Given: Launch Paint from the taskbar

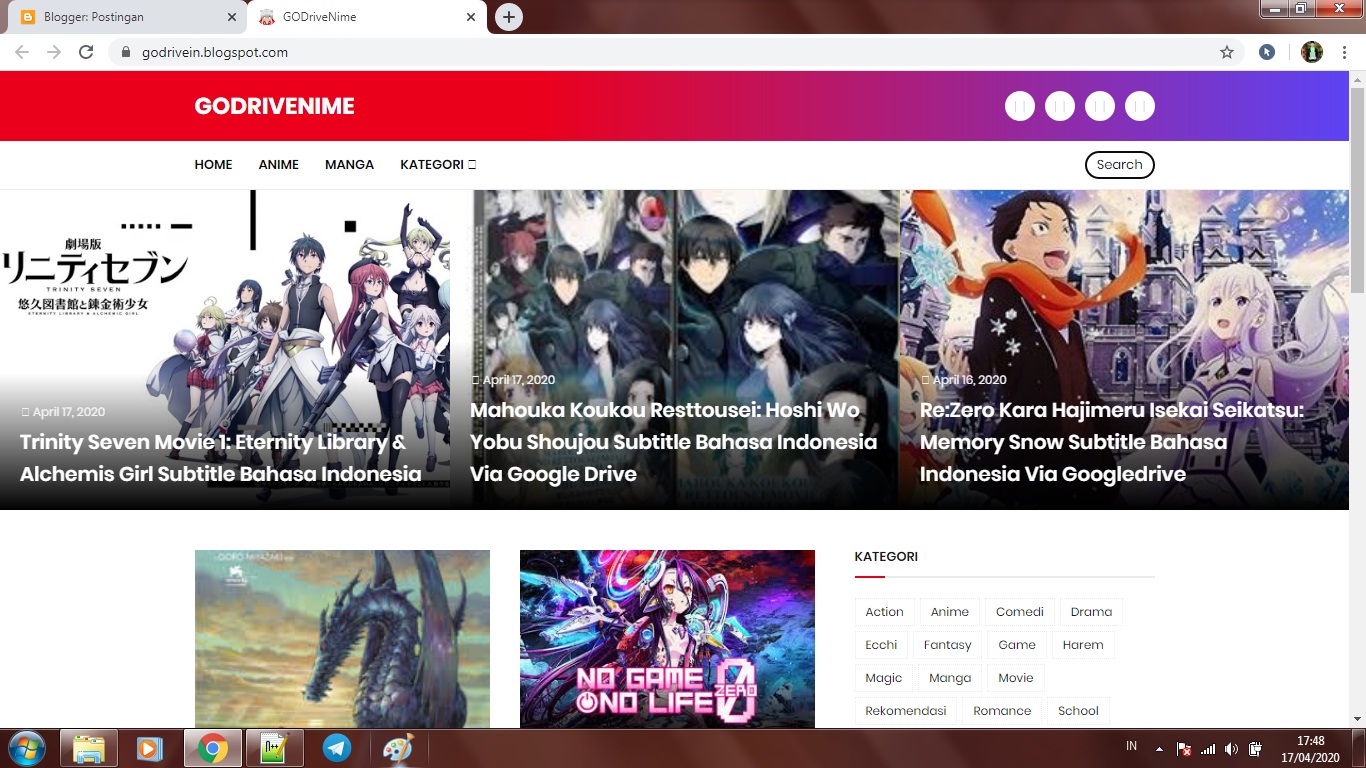Looking at the screenshot, I should point(398,747).
